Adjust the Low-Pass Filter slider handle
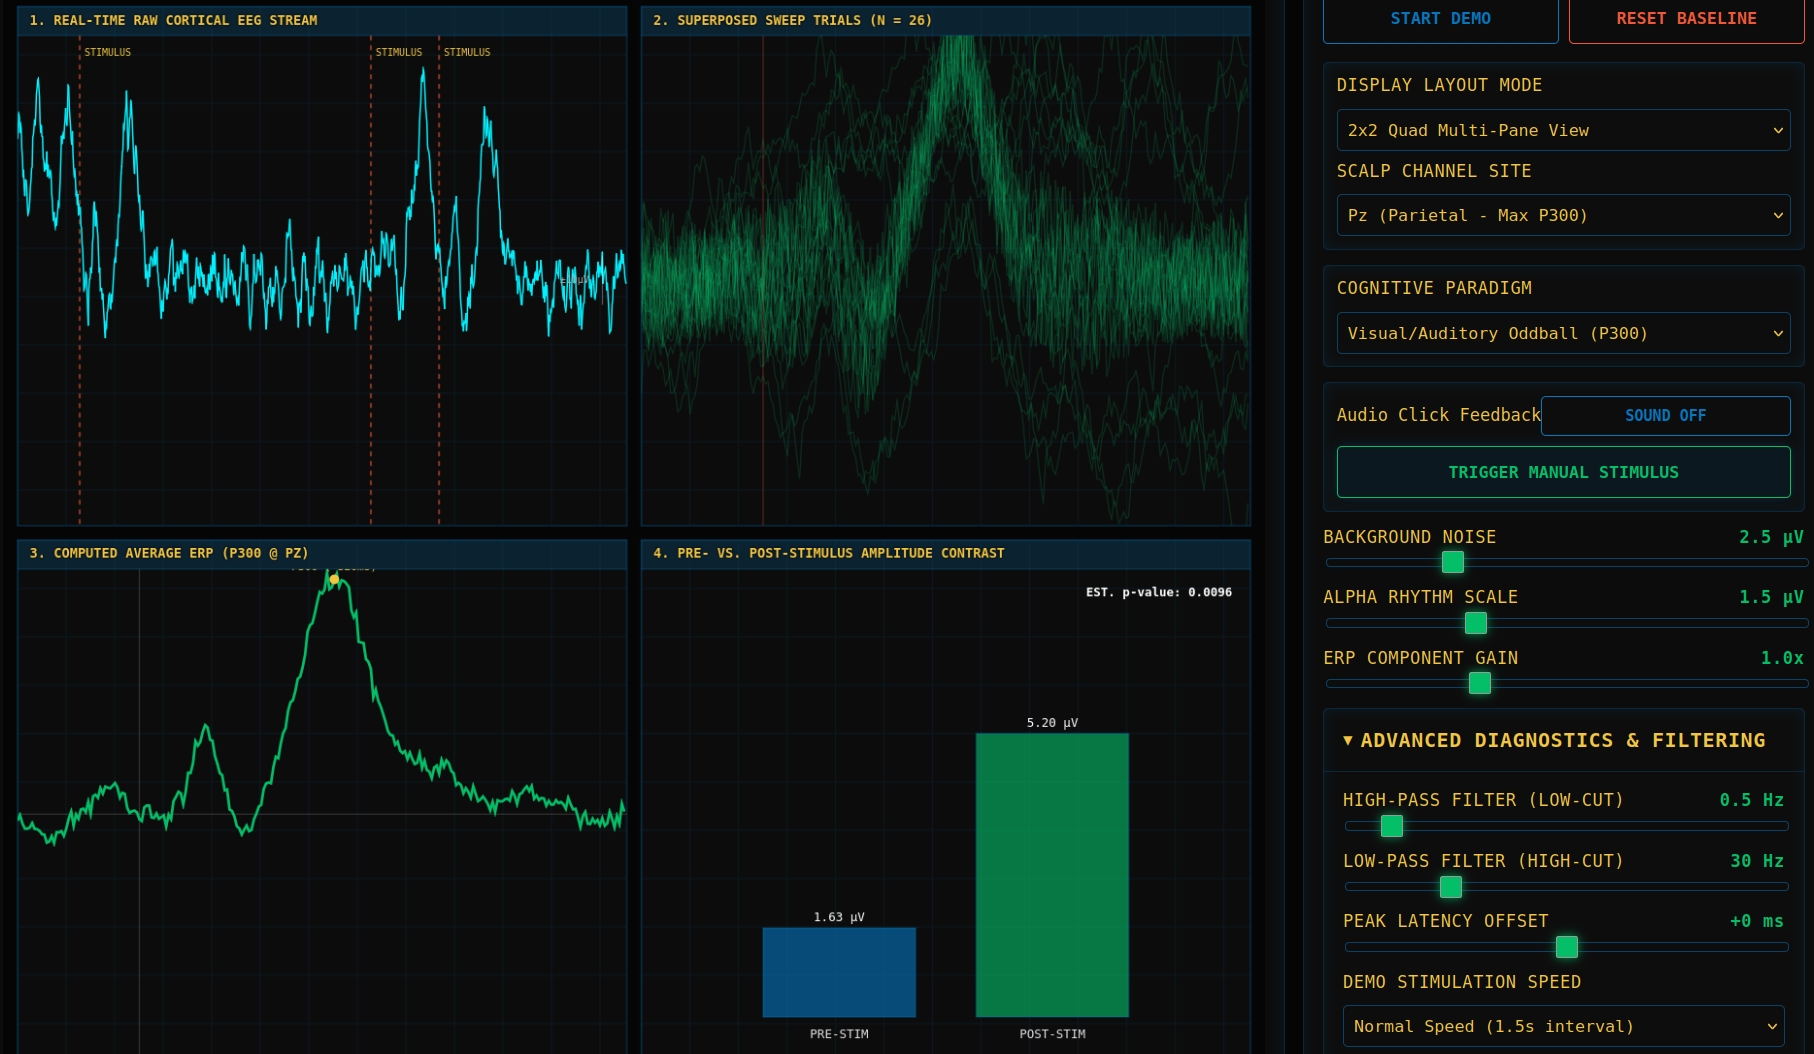This screenshot has height=1054, width=1814. pos(1450,886)
